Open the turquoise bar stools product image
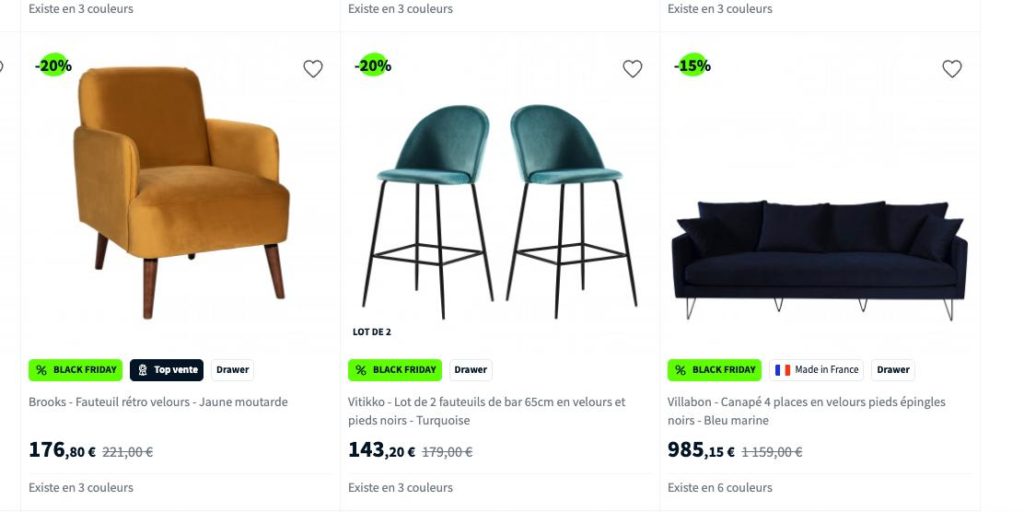The image size is (1024, 512). [x=500, y=211]
